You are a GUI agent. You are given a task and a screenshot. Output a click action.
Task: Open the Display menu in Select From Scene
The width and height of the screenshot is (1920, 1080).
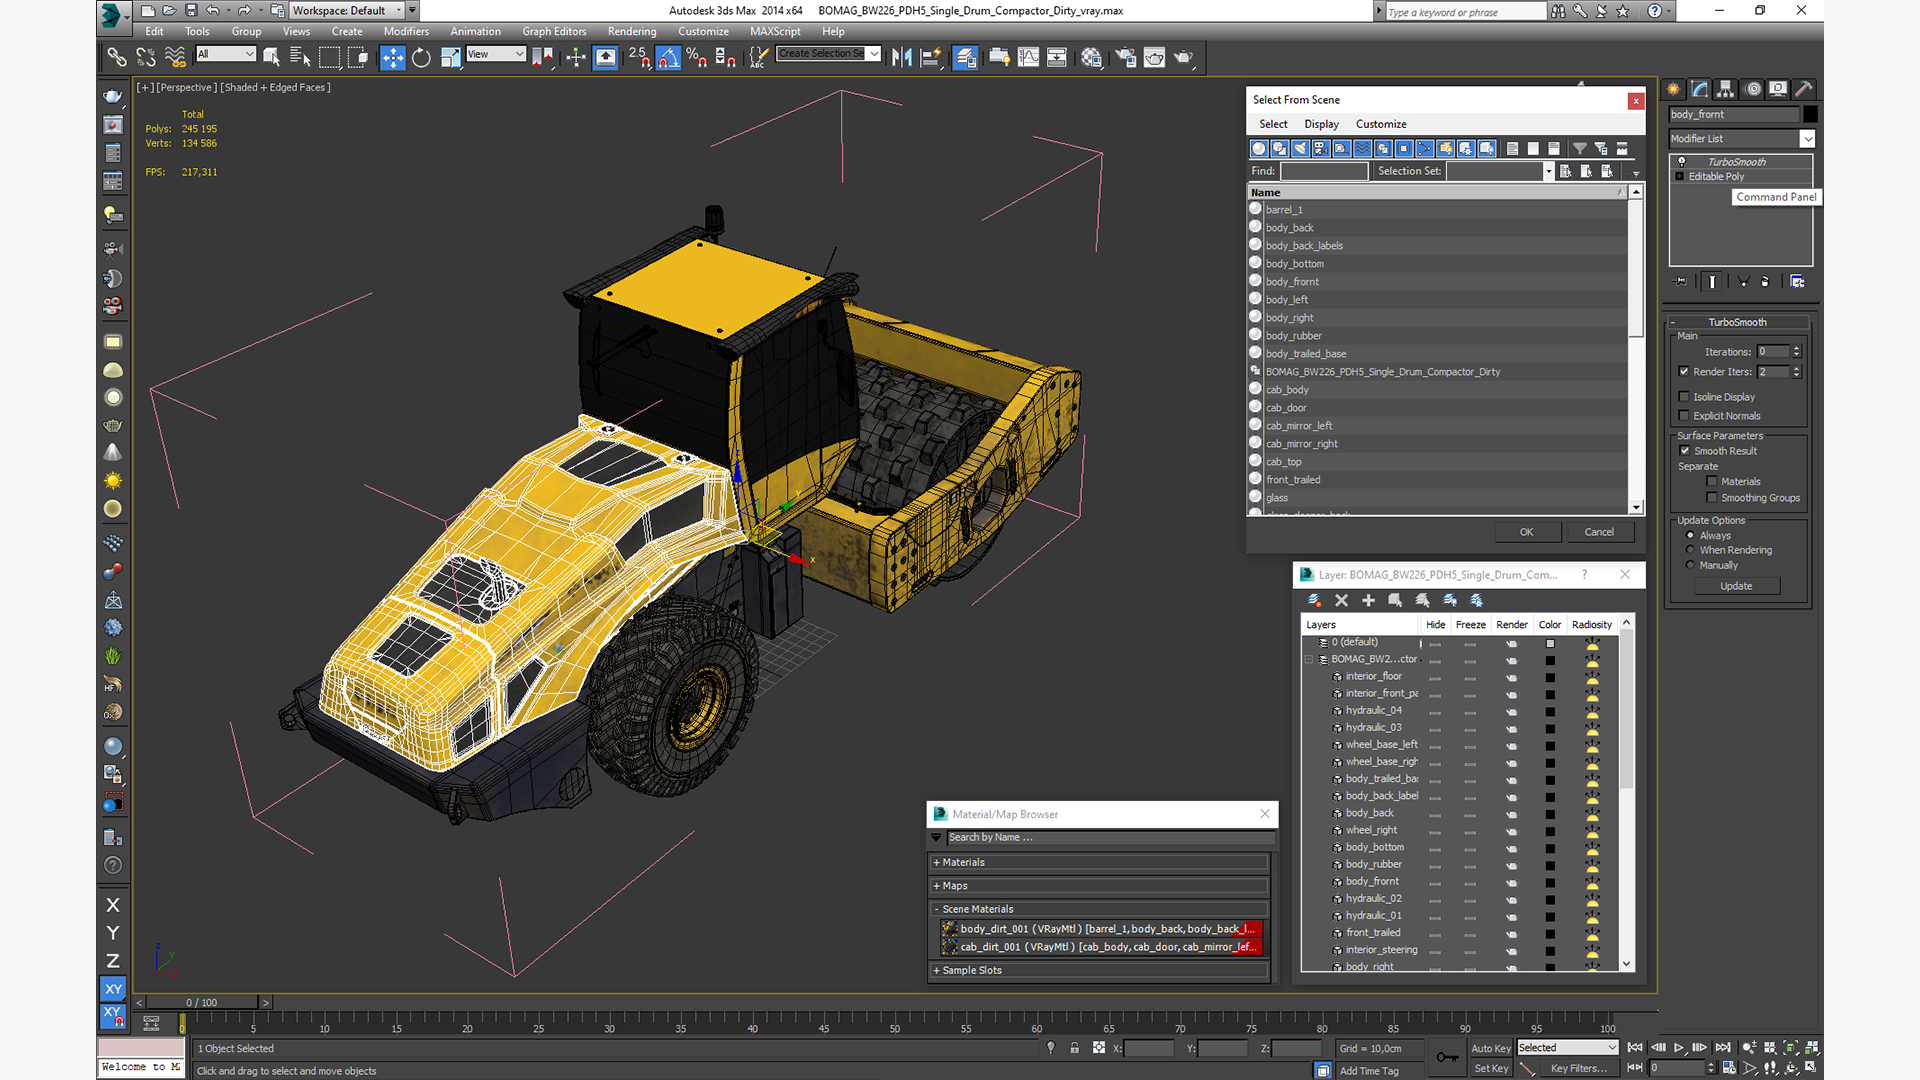click(1321, 124)
